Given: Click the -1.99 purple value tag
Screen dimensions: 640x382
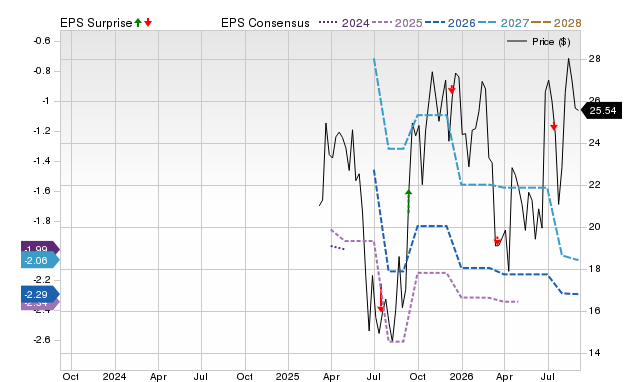Looking at the screenshot, I should click(40, 247).
